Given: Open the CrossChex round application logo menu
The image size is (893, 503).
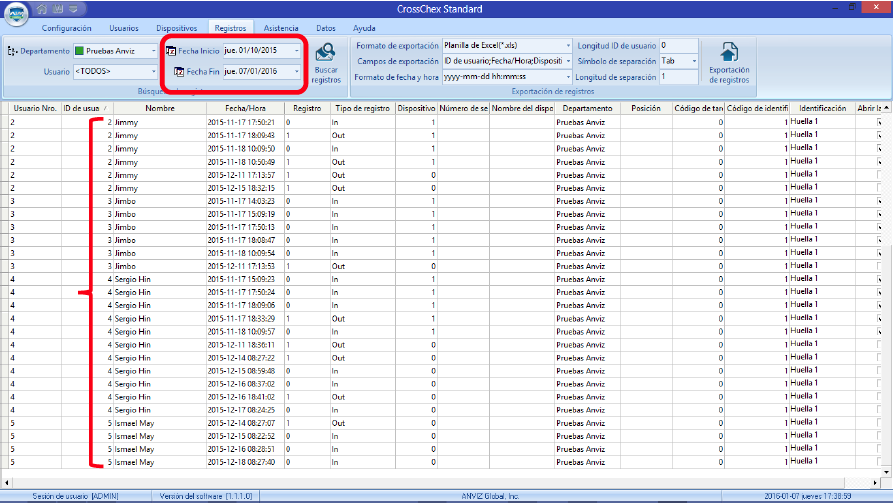Looking at the screenshot, I should 16,14.
